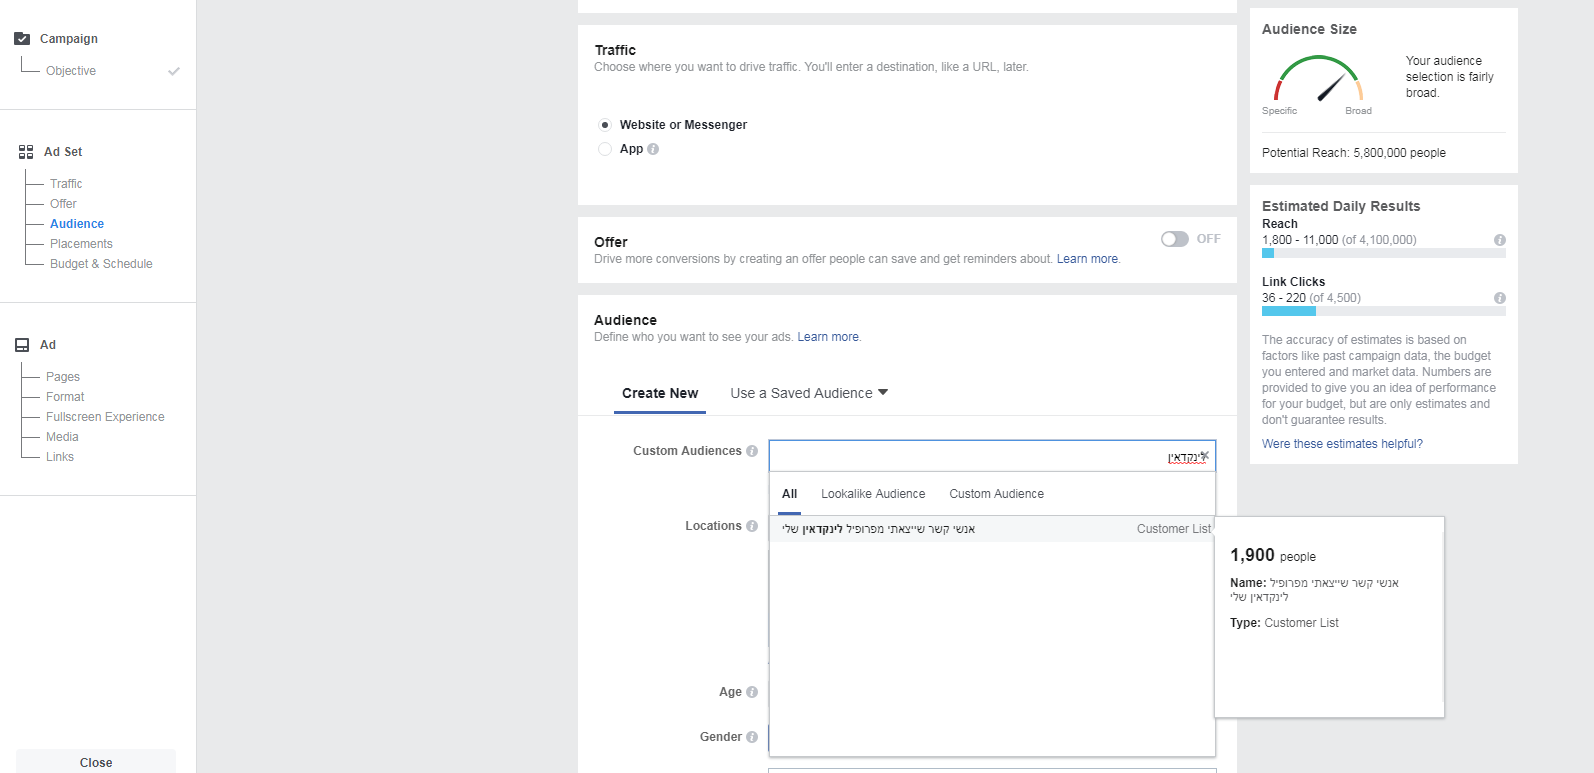
Task: Click the Reach estimate info icon
Action: click(1499, 240)
